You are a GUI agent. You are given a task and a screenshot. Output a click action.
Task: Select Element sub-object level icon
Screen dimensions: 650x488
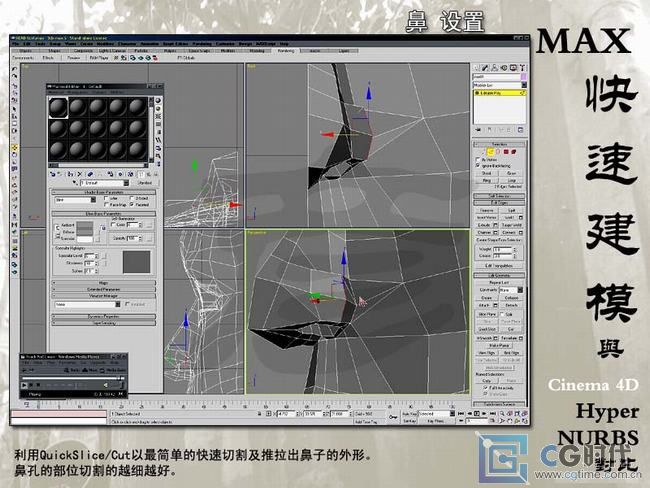513,152
